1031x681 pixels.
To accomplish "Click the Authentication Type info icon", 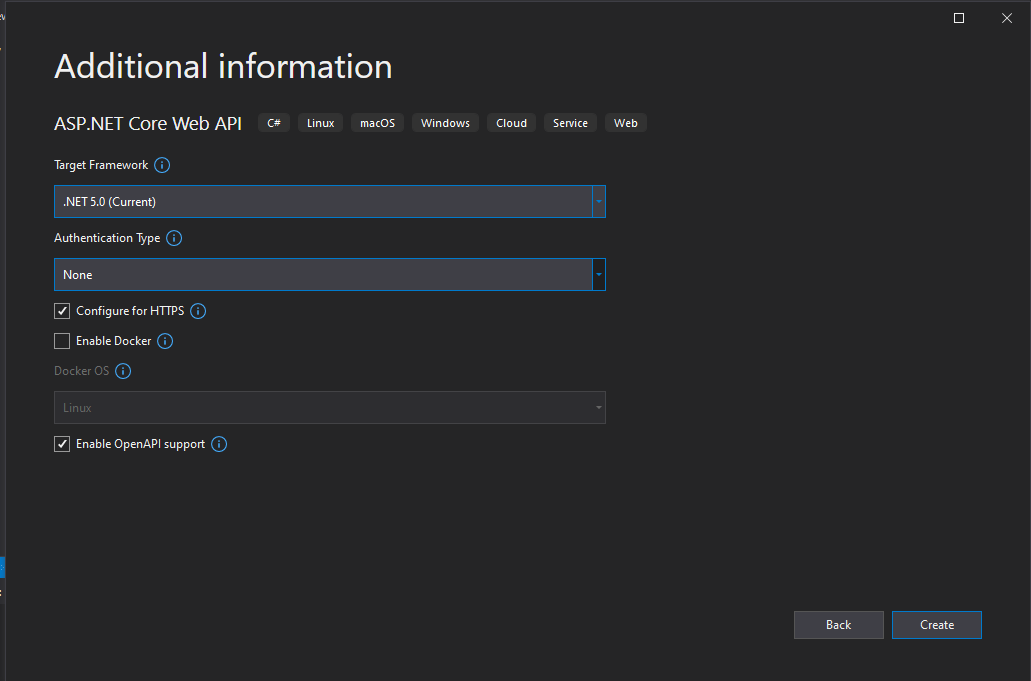I will 174,238.
